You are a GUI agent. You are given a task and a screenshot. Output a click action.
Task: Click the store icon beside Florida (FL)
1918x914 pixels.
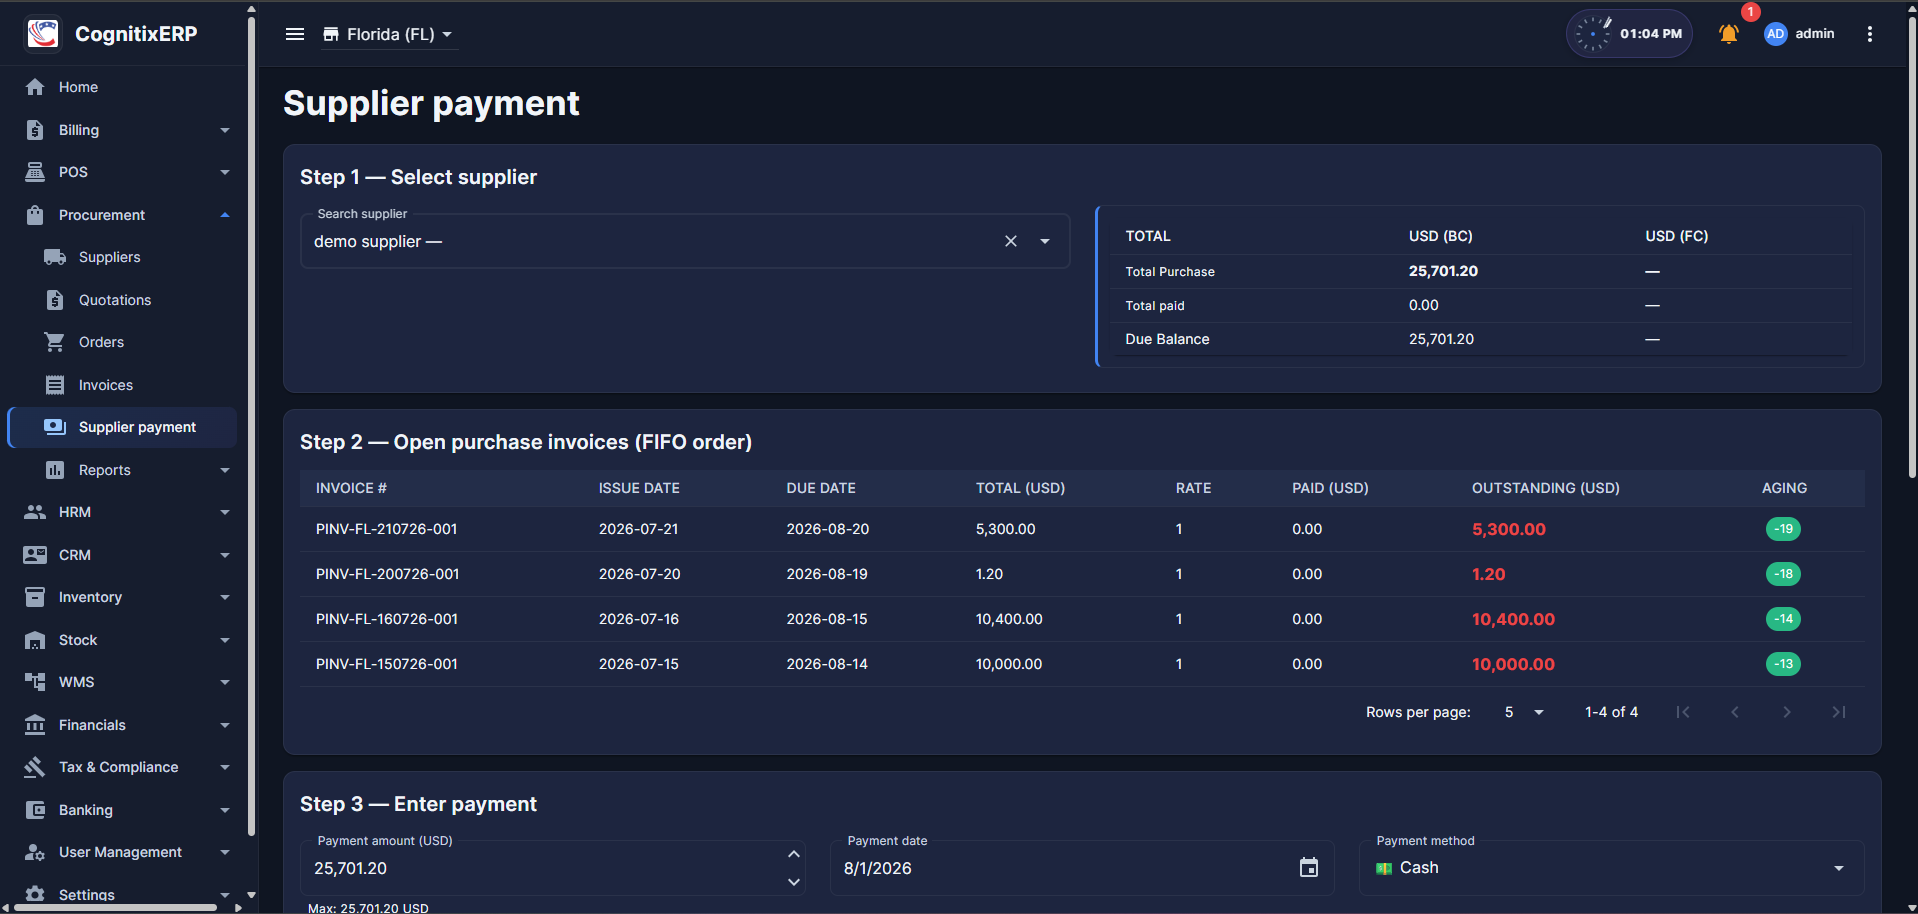331,34
